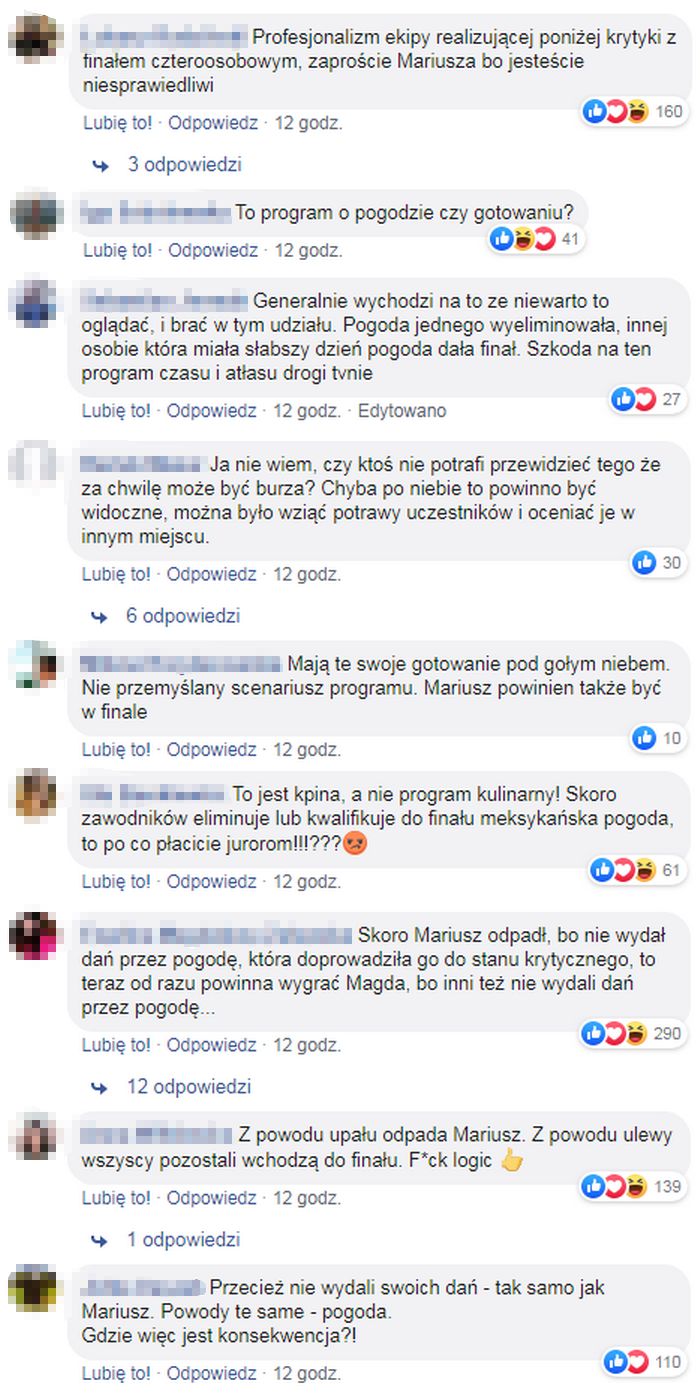The width and height of the screenshot is (700, 1393).
Task: Open the like reaction showing 30
Action: 658,563
